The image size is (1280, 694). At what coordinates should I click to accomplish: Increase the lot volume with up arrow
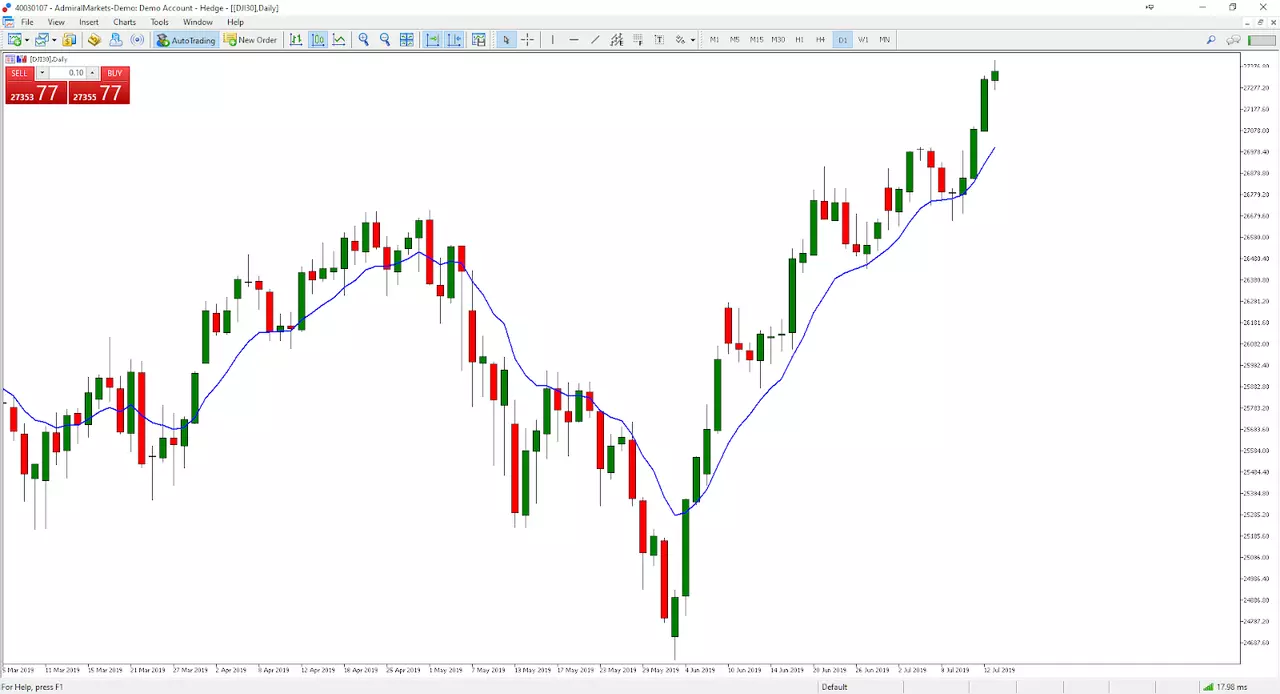pos(92,73)
